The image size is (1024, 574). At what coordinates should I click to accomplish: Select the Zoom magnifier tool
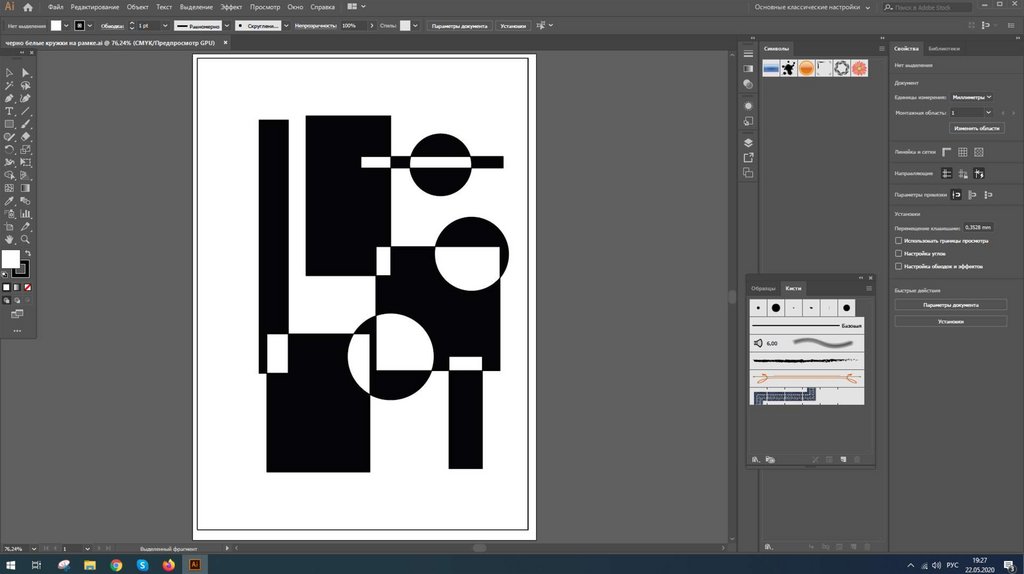[25, 240]
